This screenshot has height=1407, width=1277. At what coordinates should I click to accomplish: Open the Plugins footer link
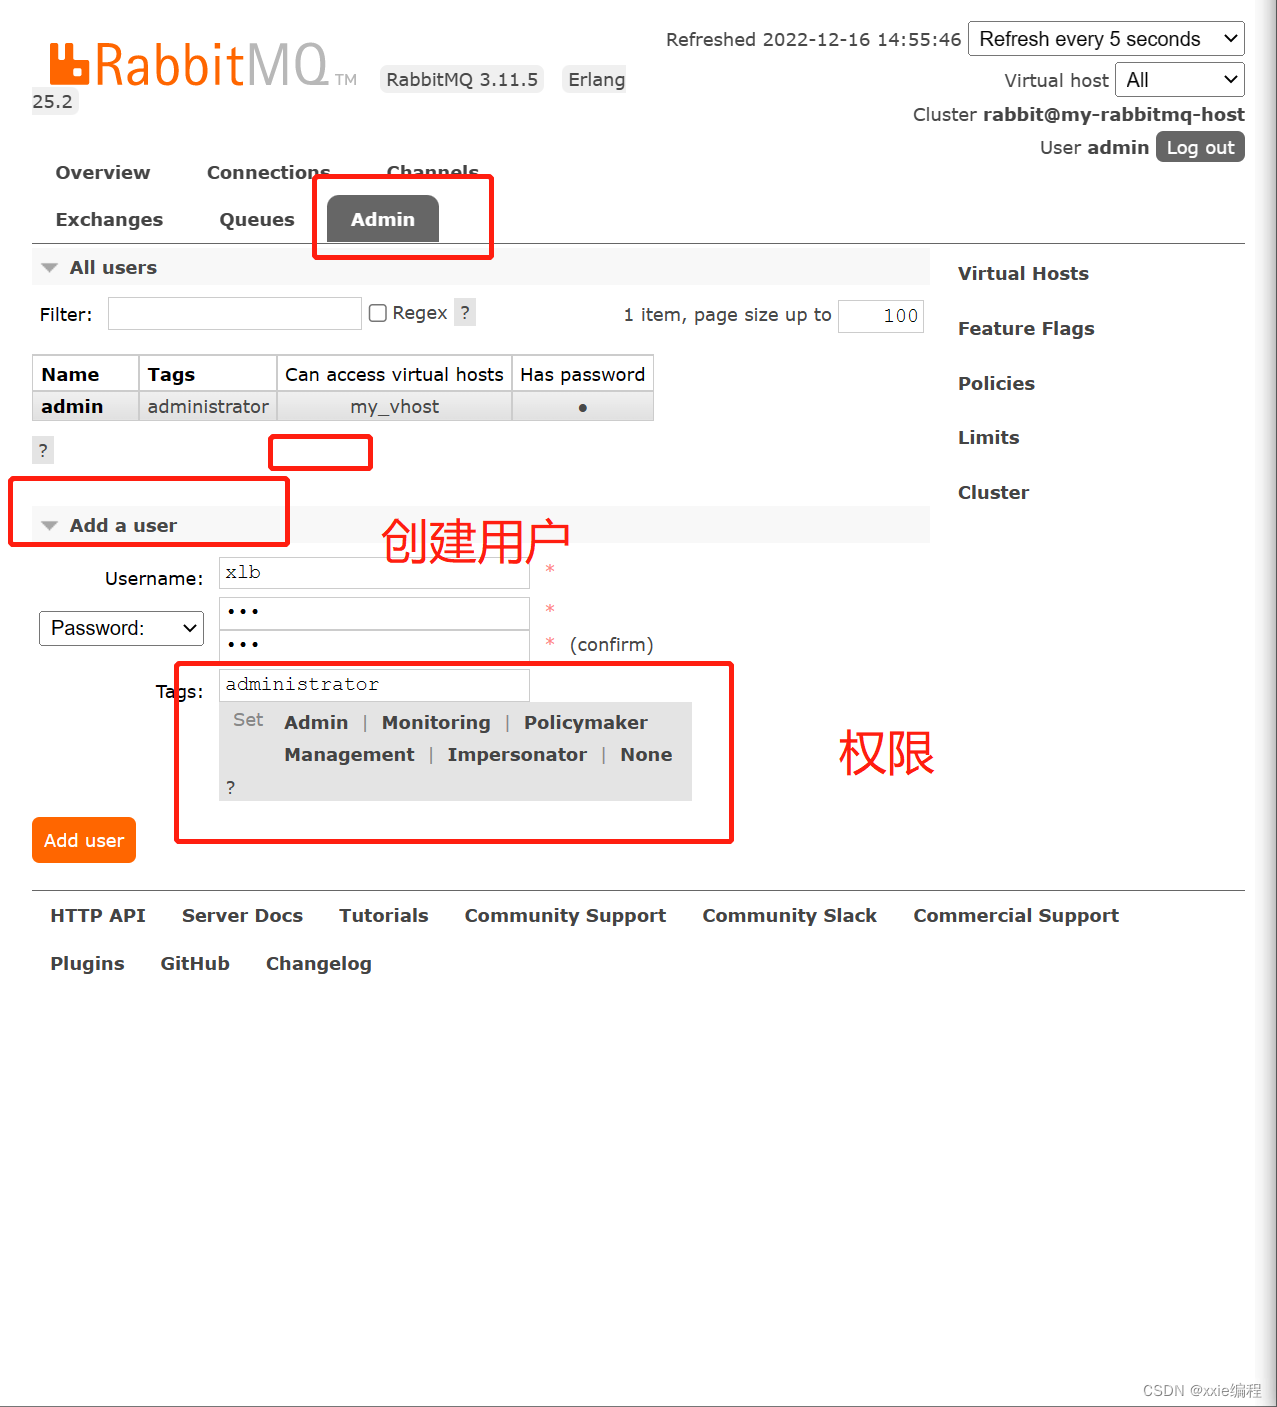click(87, 963)
